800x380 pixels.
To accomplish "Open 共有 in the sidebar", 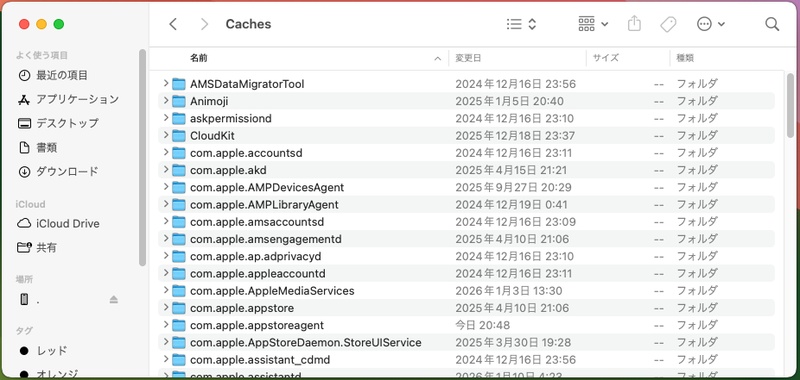I will point(38,248).
